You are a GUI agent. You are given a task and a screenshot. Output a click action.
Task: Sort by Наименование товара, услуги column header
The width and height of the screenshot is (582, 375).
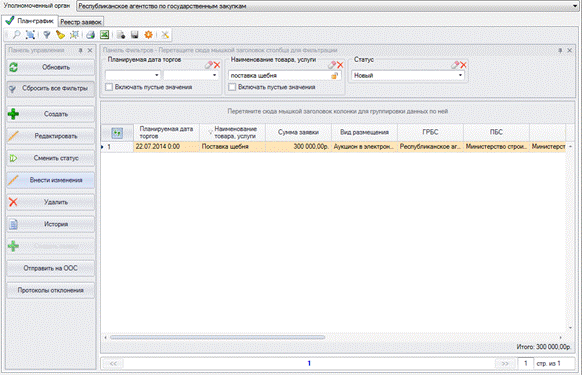(x=232, y=132)
